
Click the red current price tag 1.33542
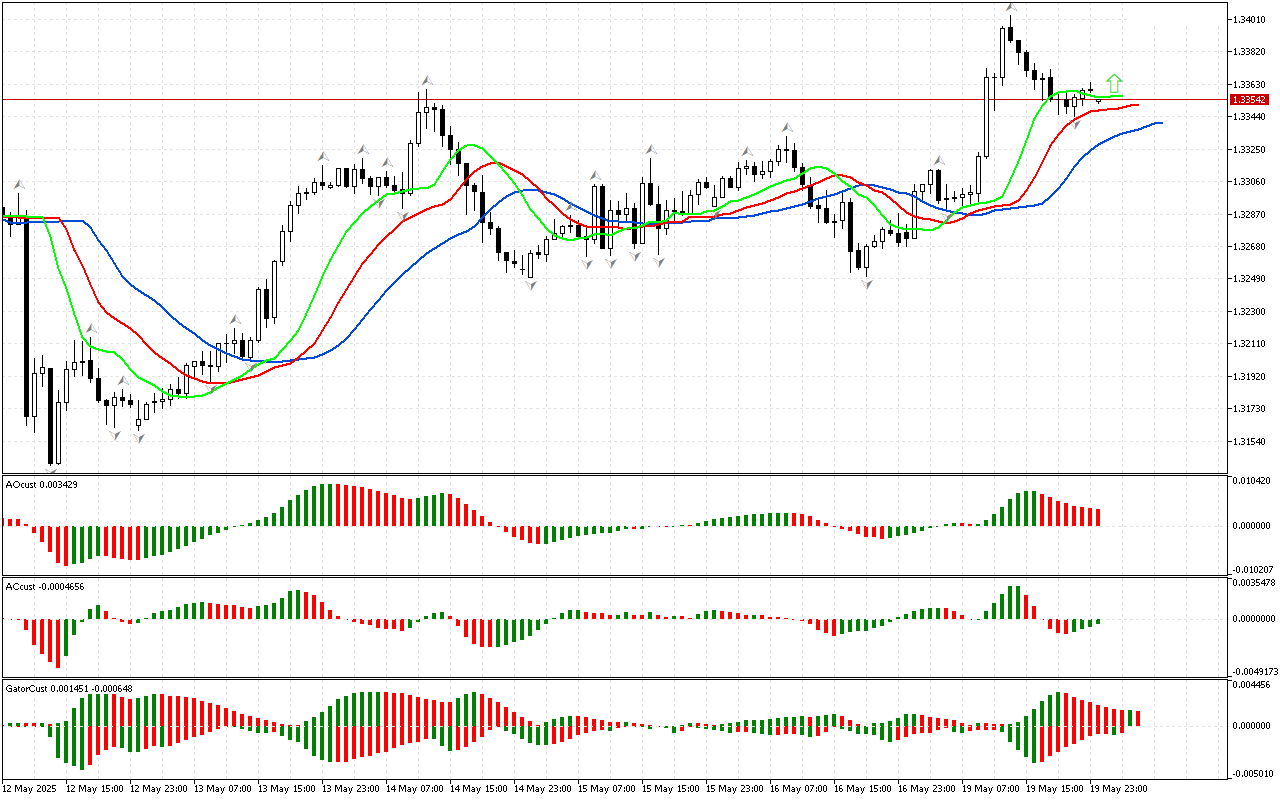(x=1250, y=99)
